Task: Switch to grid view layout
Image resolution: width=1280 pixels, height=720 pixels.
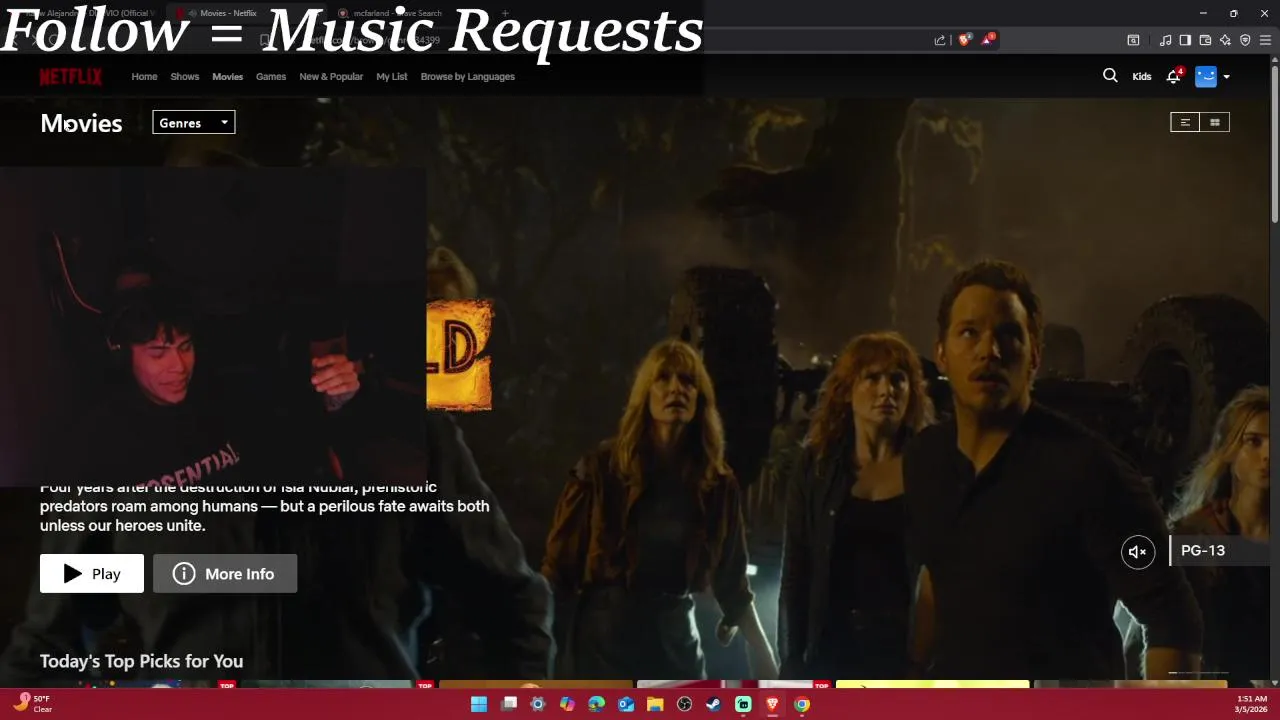Action: click(1215, 122)
